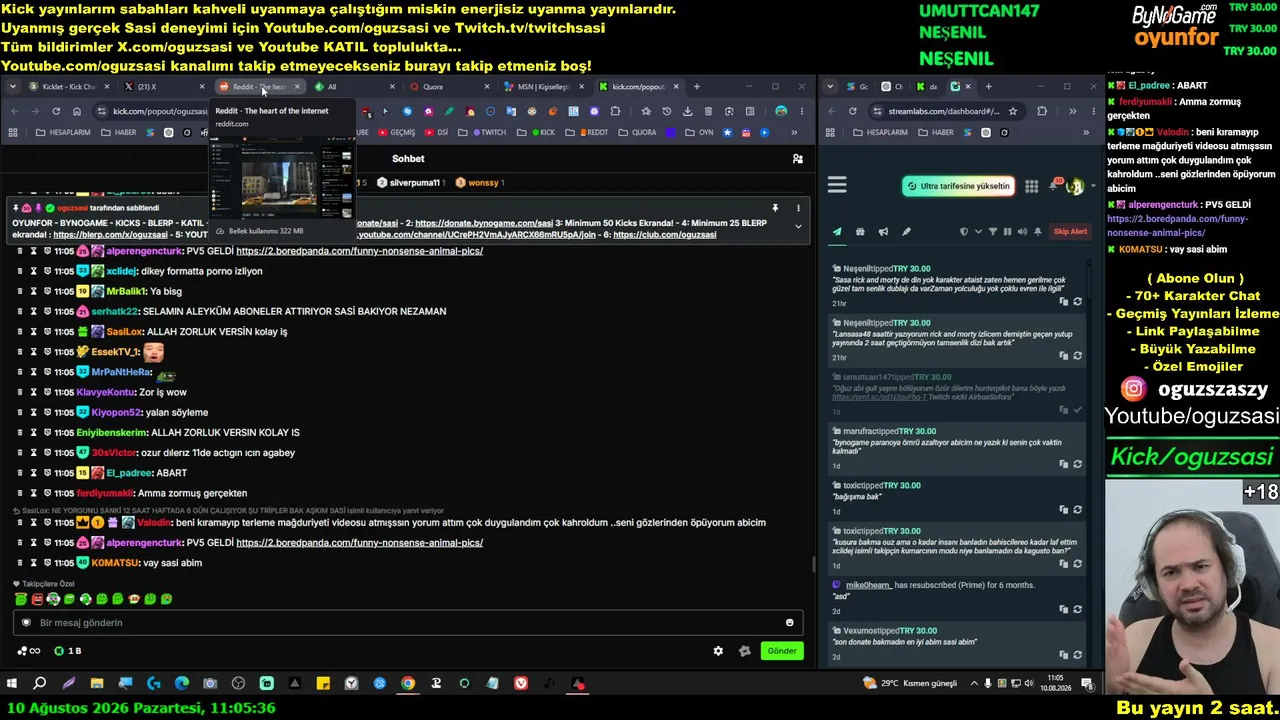Open the Streamlabs account avatar menu
The image size is (1280, 720).
tap(1076, 186)
